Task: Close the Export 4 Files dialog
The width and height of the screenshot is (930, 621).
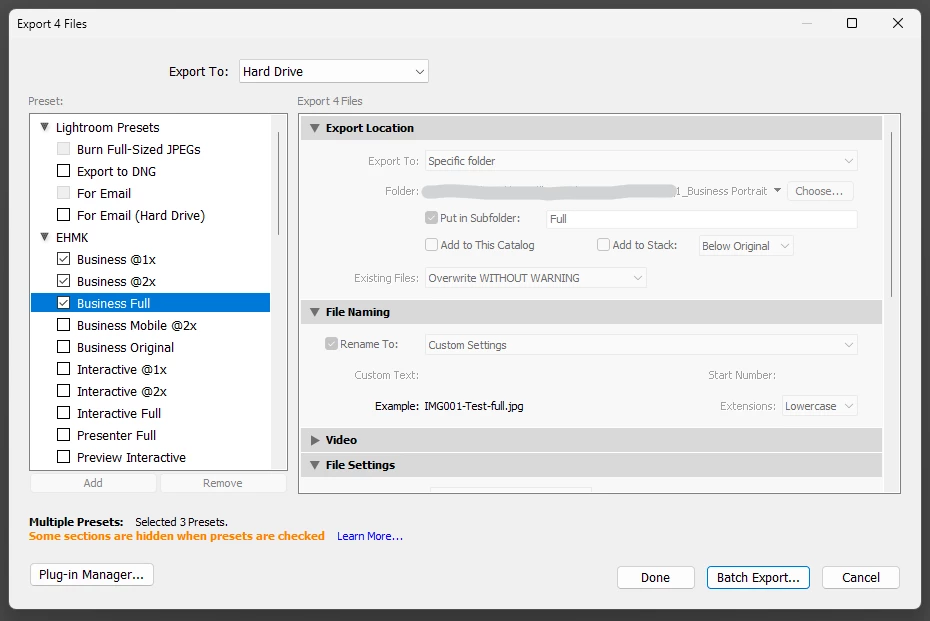Action: pos(898,23)
